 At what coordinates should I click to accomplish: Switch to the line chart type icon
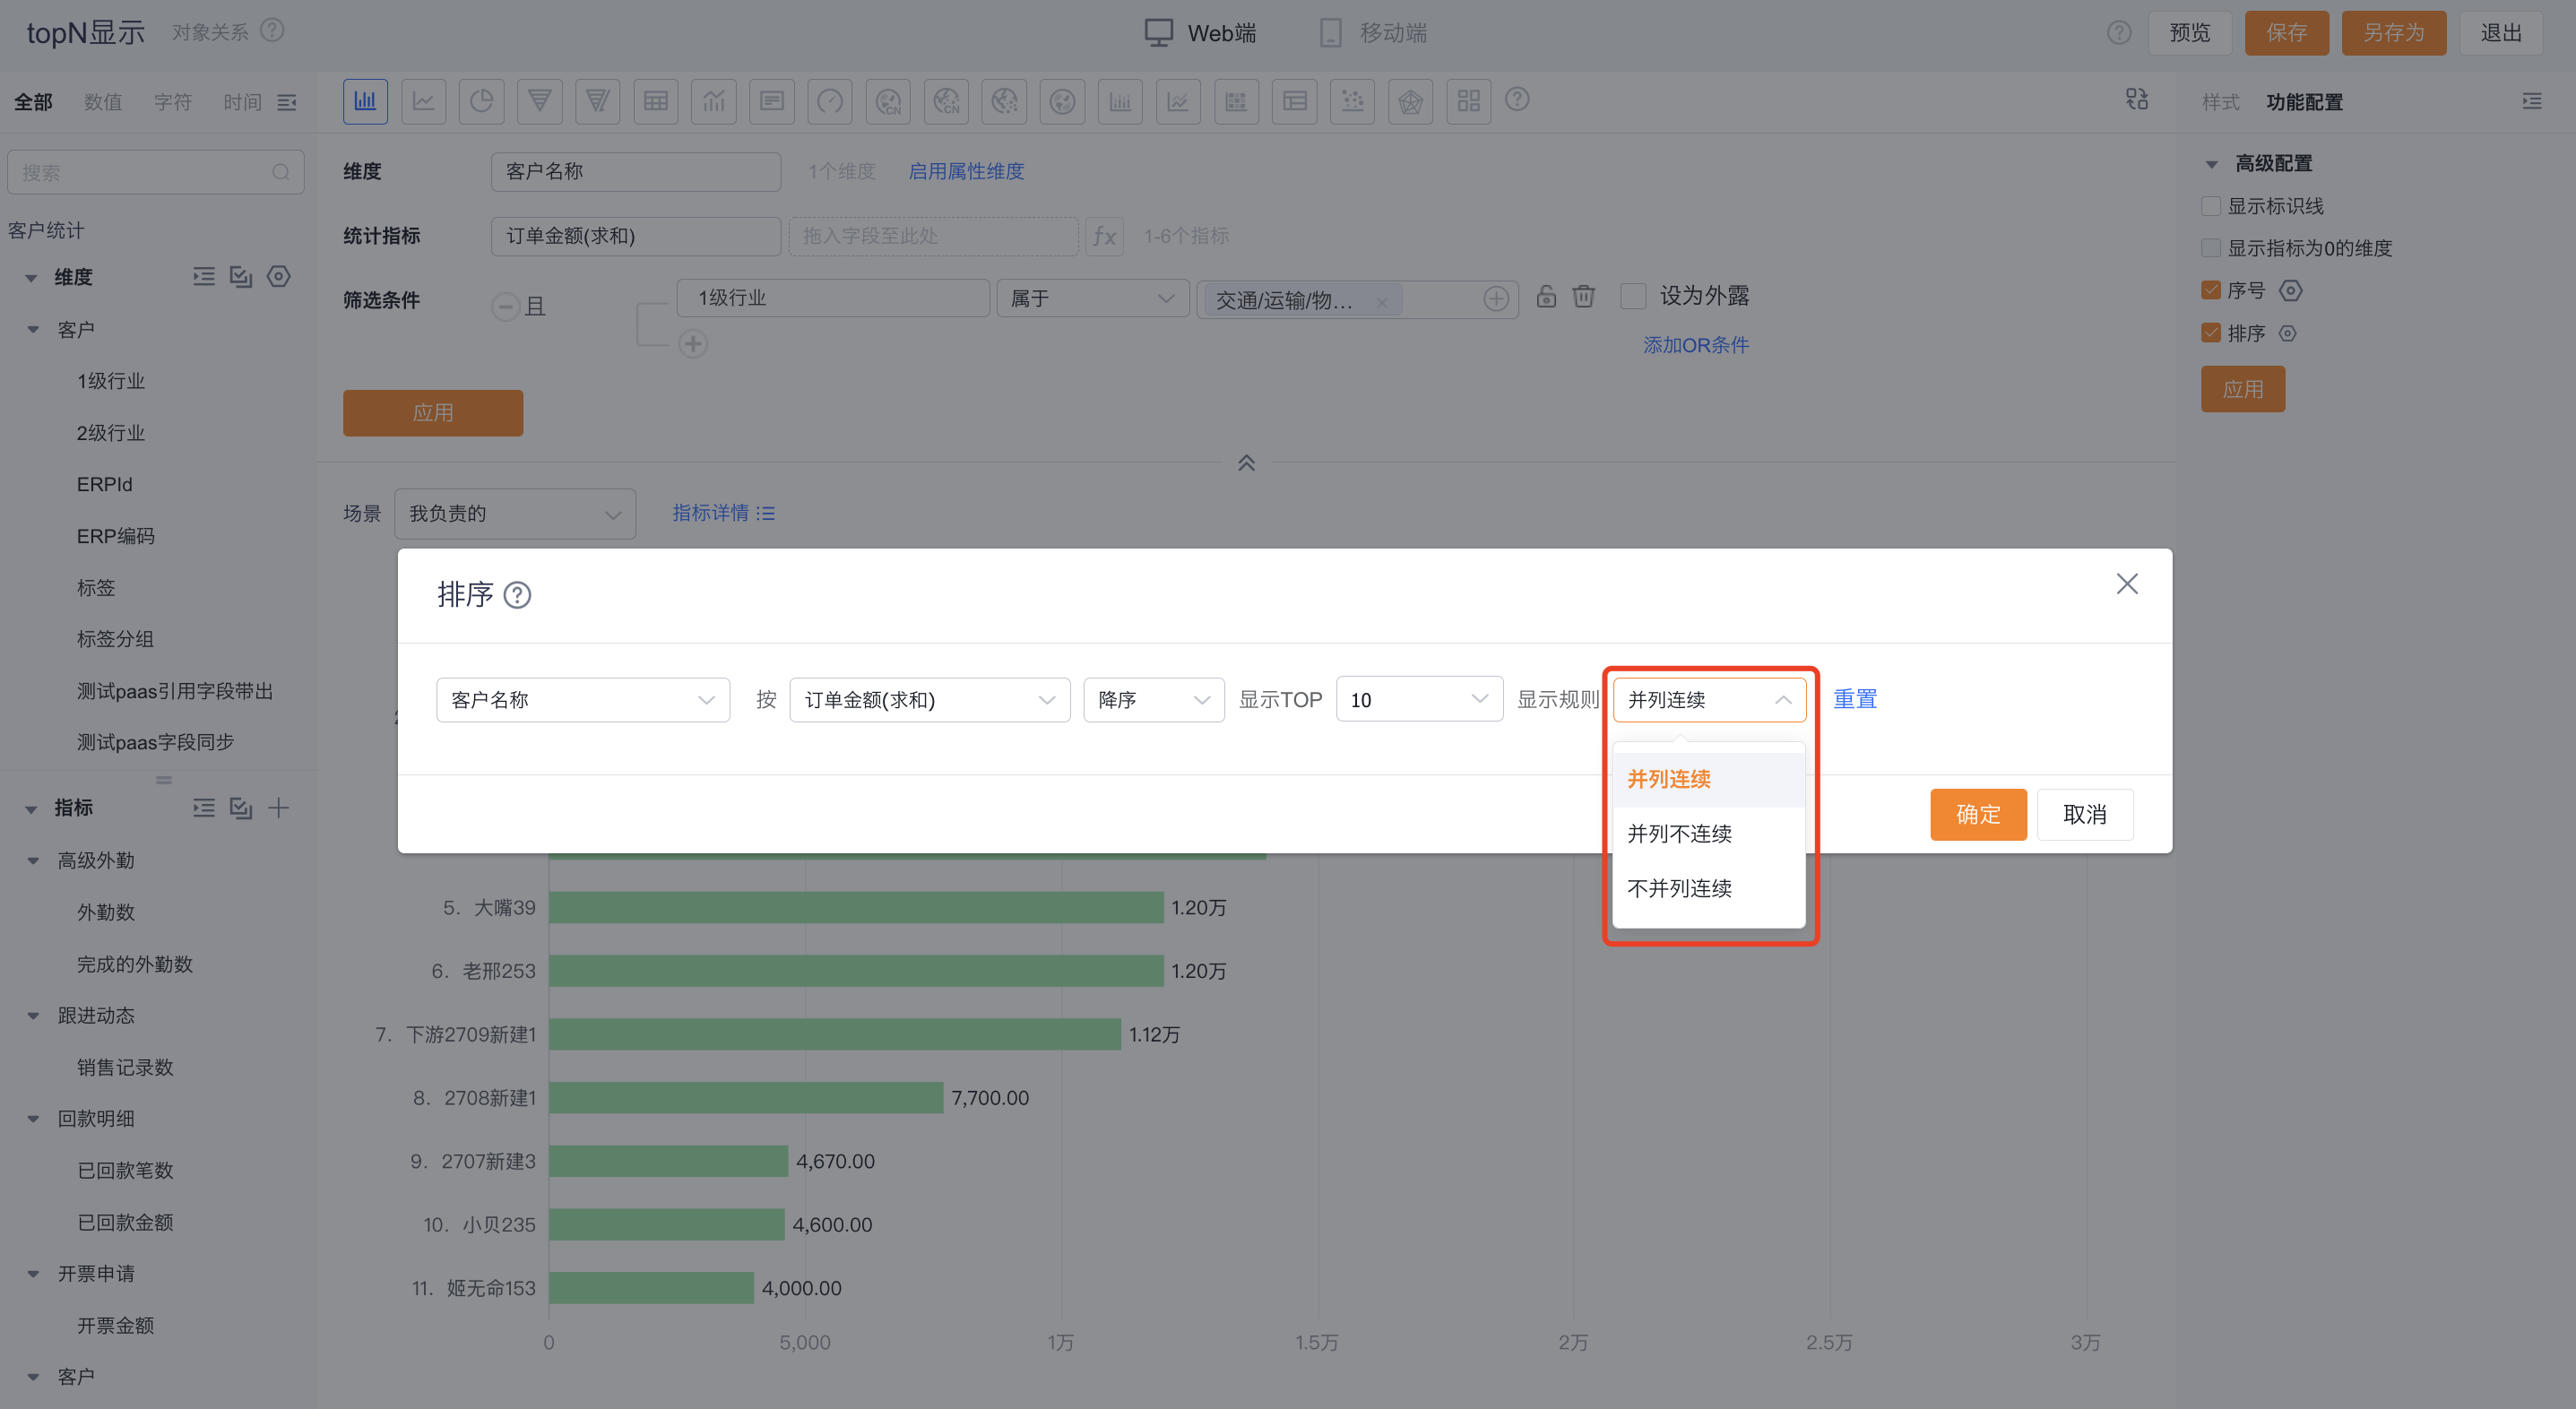click(x=424, y=101)
